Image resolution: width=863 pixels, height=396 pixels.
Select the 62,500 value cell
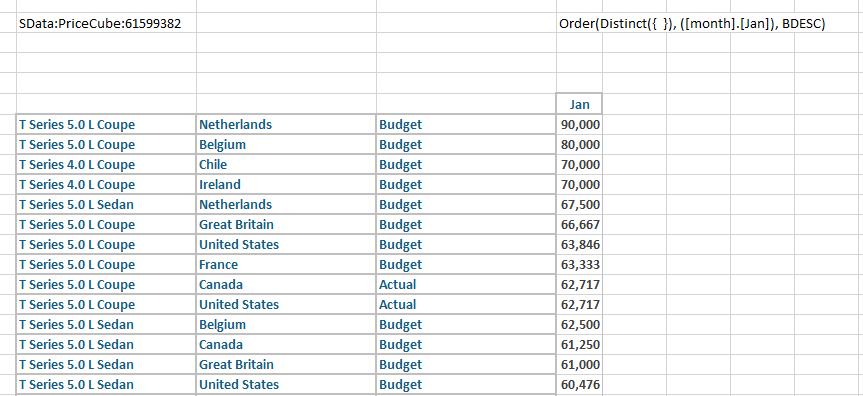[579, 324]
